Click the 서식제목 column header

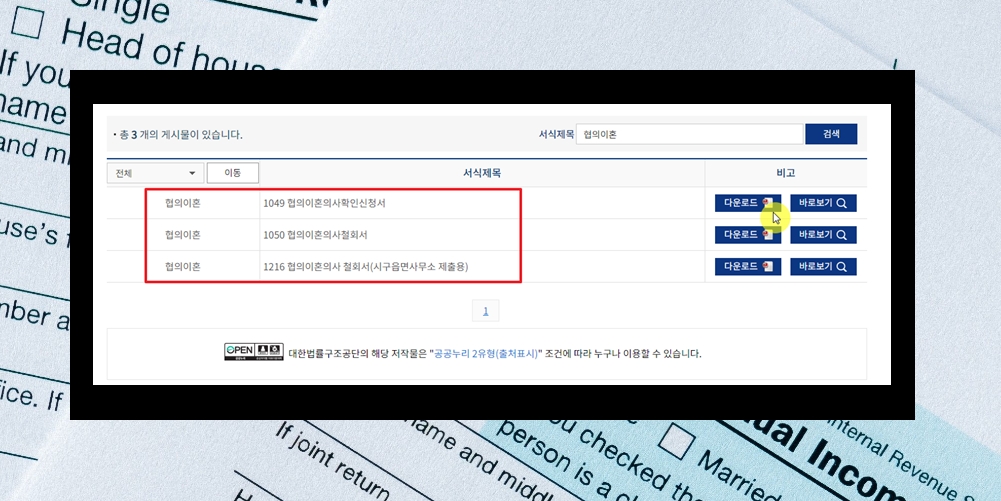click(482, 173)
